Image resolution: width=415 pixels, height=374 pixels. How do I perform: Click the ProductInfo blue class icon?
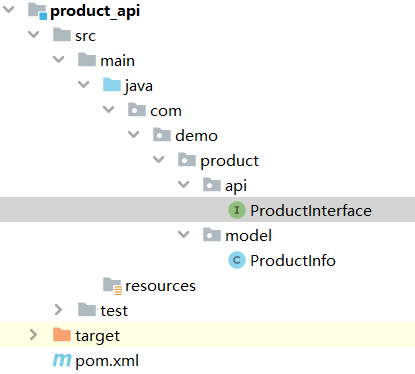[237, 260]
